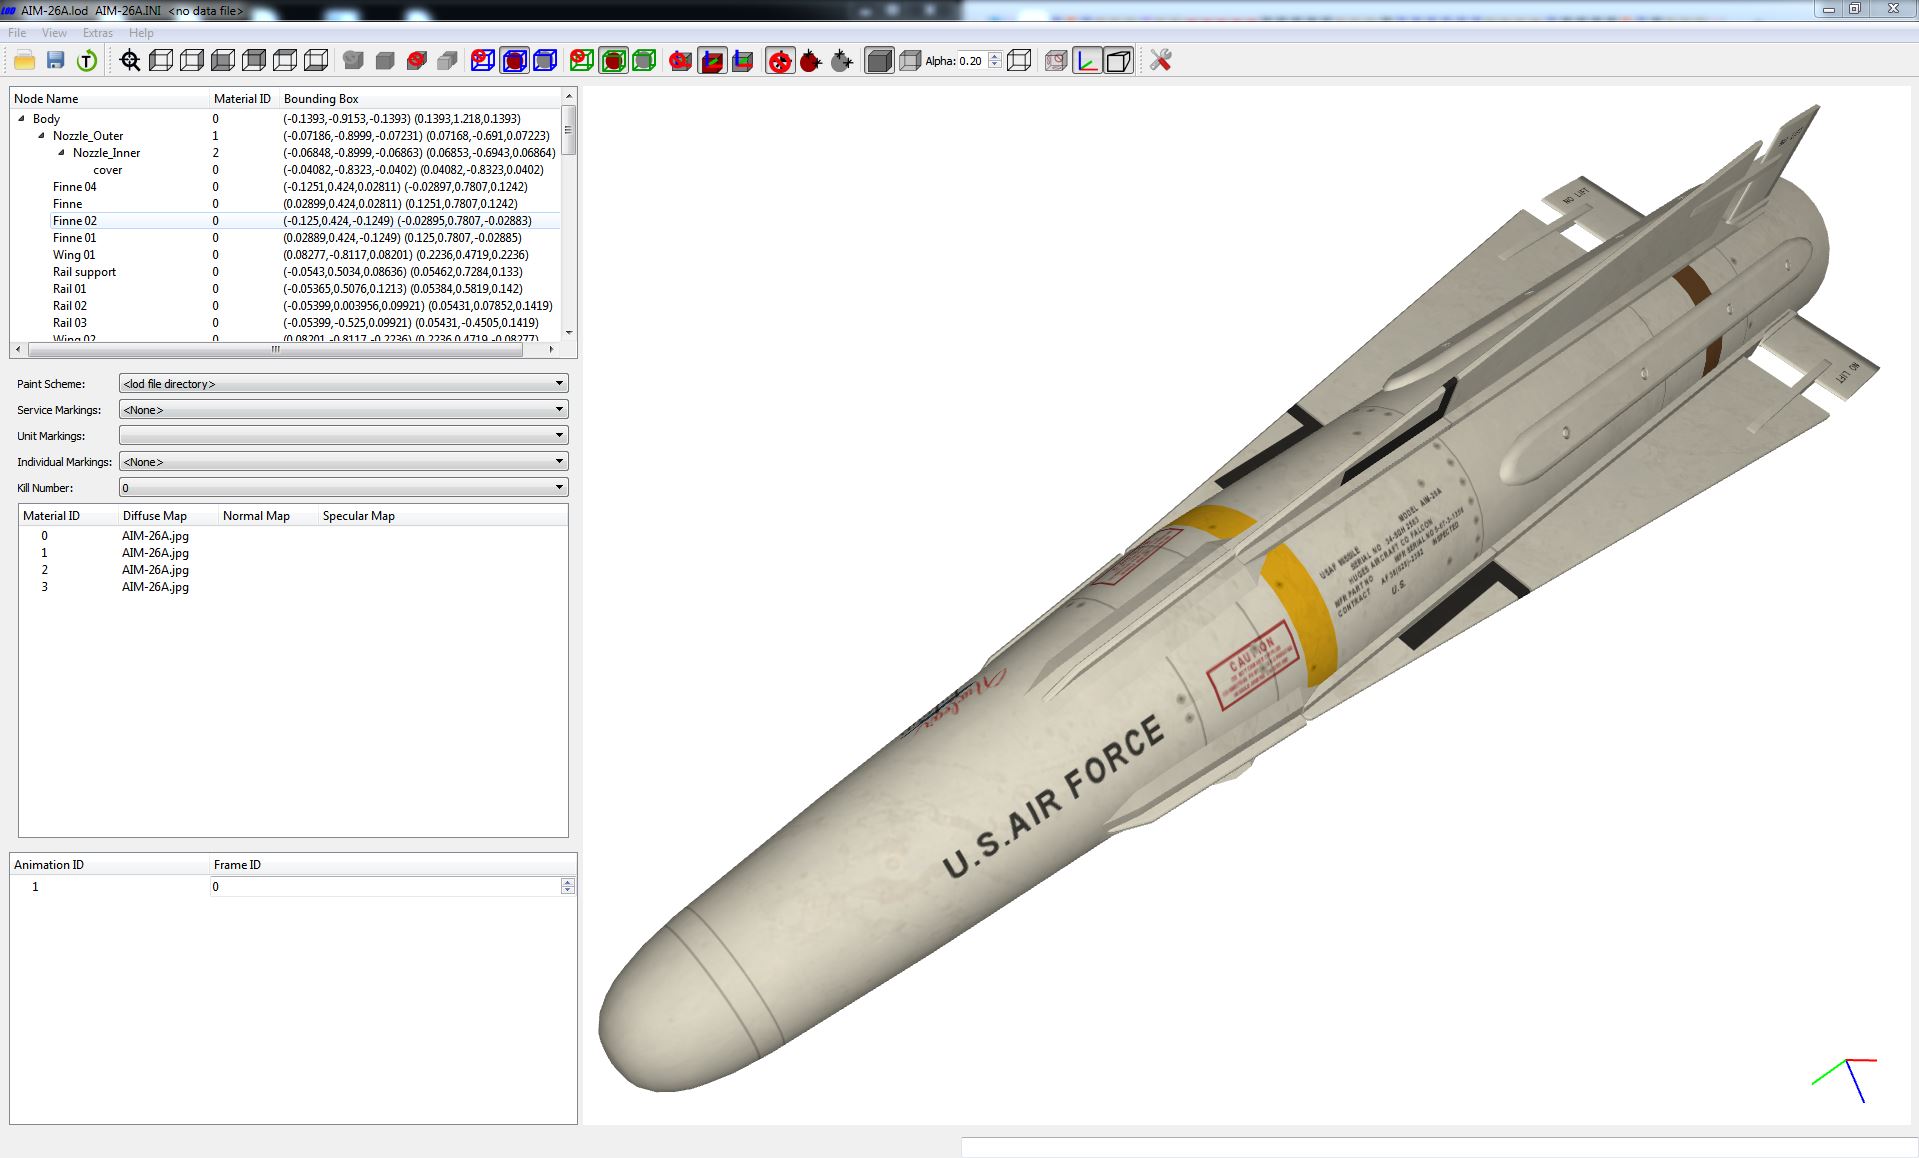1919x1158 pixels.
Task: Click the green wireframe box with prohibition sign
Action: pos(582,61)
